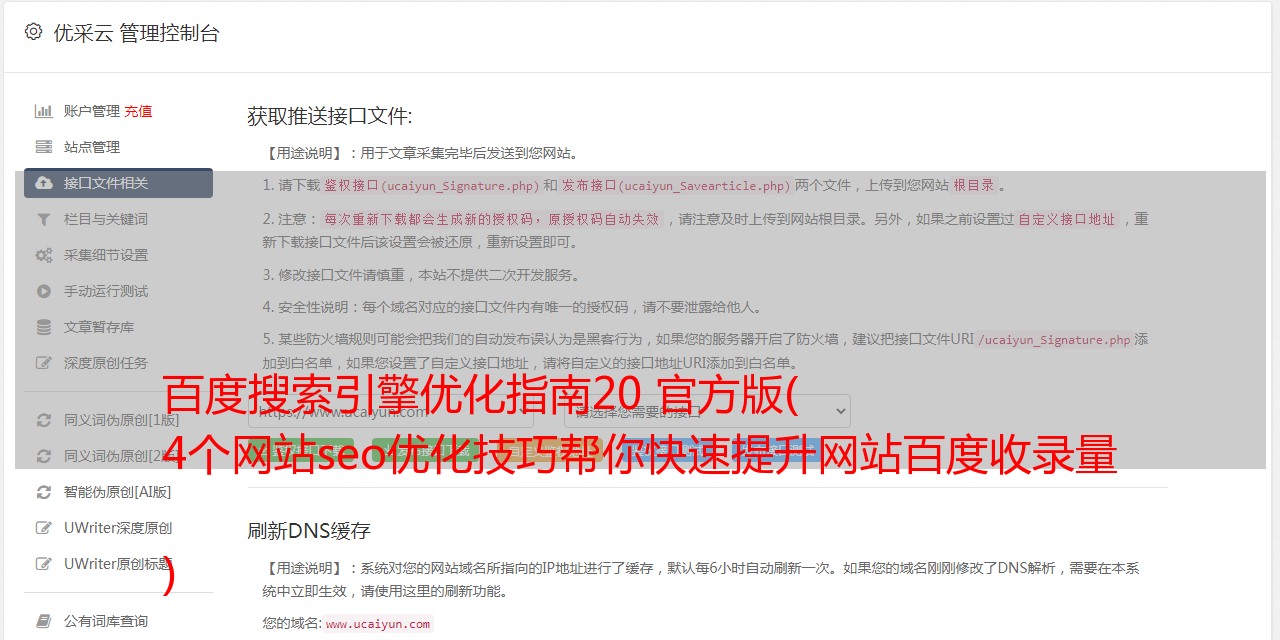Expand the website URL dropdown showing ucaiyun.com
The image size is (1280, 640).
(399, 411)
